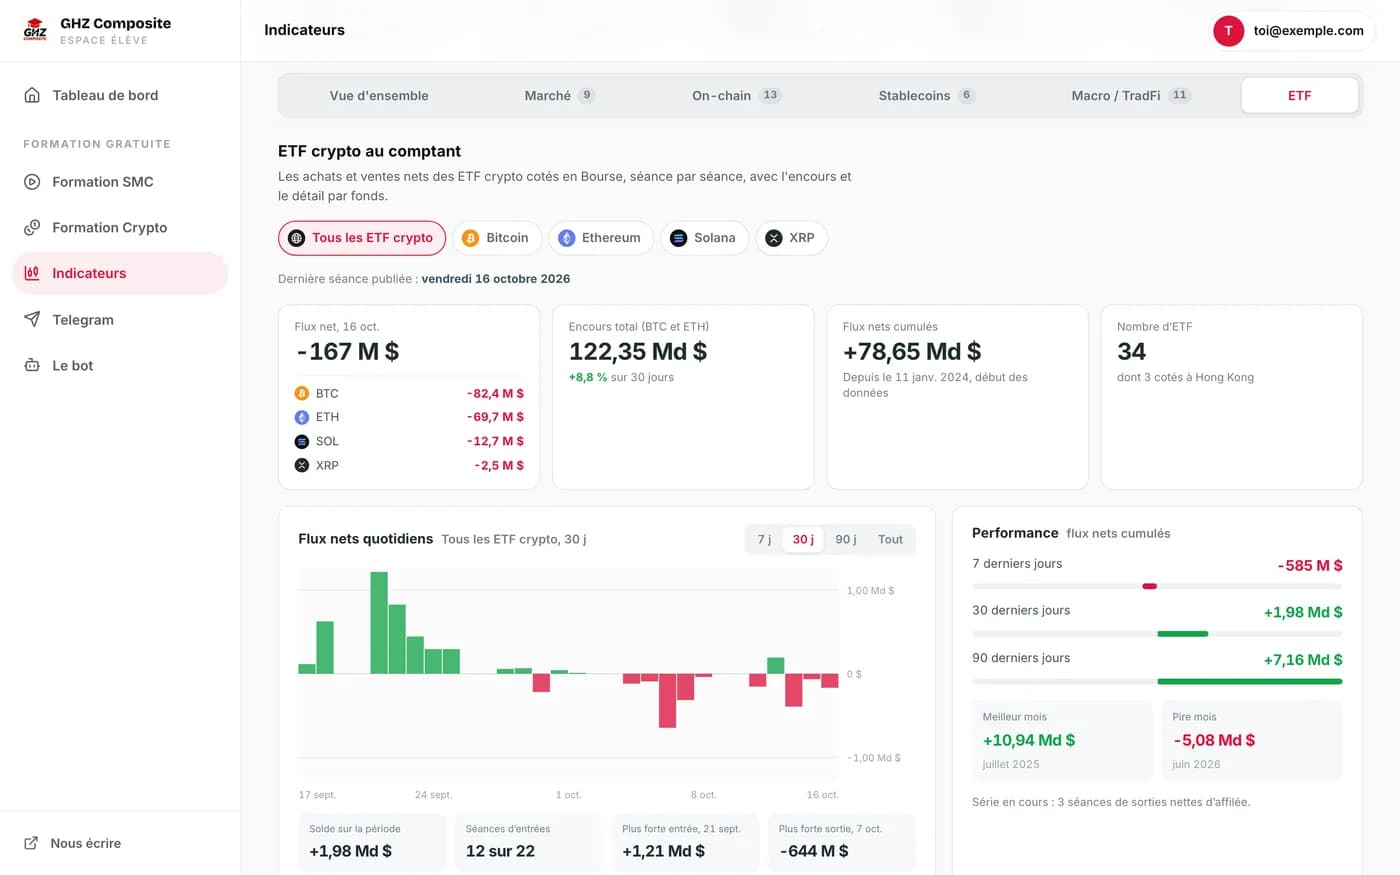This screenshot has height=875, width=1400.
Task: Switch to the Vue d'ensemble tab
Action: coord(379,95)
